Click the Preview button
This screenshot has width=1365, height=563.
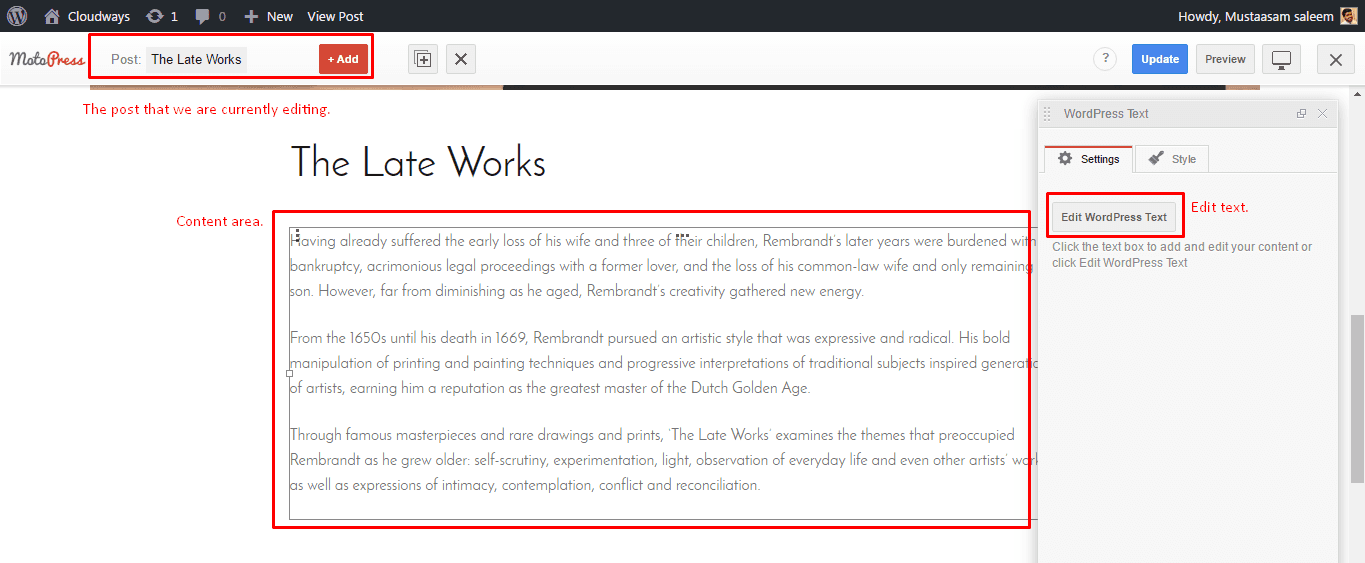pyautogui.click(x=1225, y=59)
